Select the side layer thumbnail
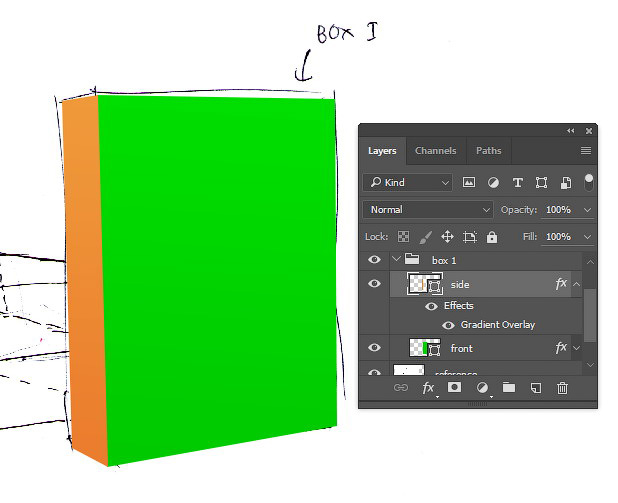The width and height of the screenshot is (618, 503). pyautogui.click(x=425, y=284)
